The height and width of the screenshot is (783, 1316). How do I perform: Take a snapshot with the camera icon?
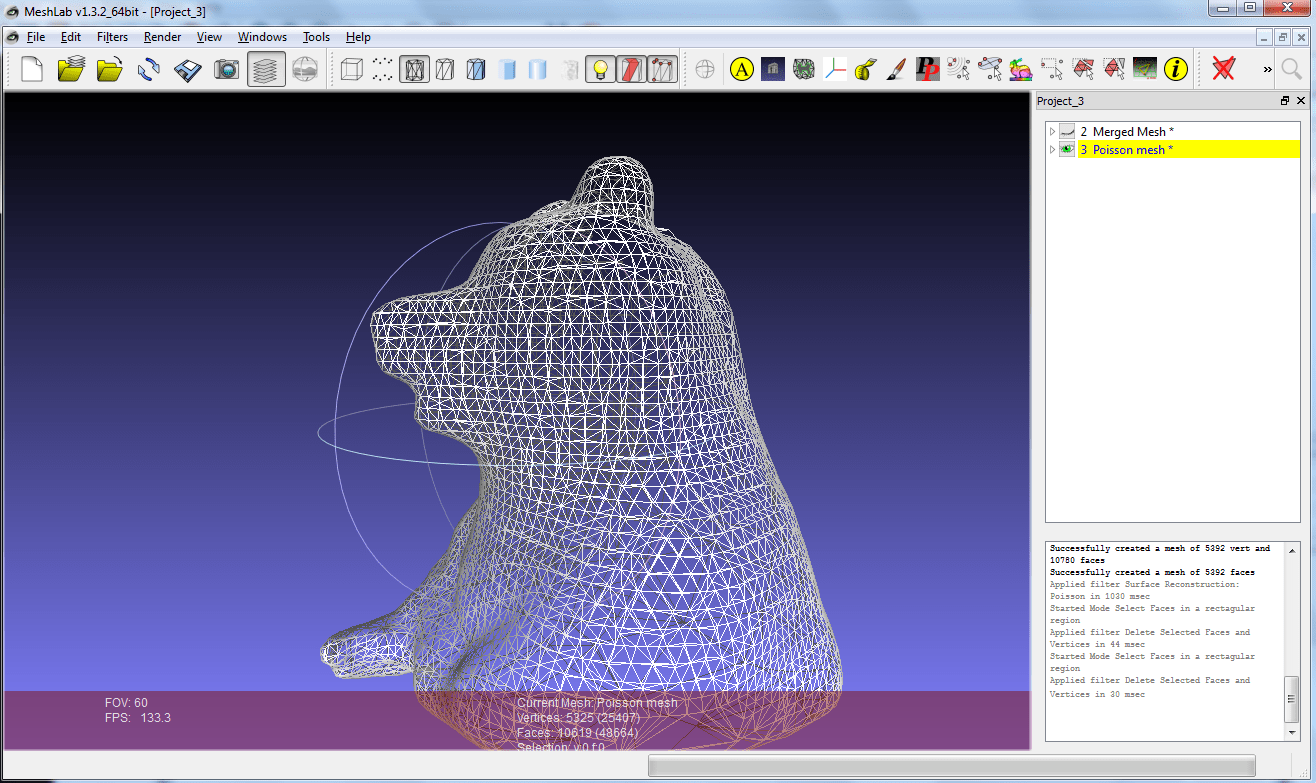pyautogui.click(x=228, y=69)
